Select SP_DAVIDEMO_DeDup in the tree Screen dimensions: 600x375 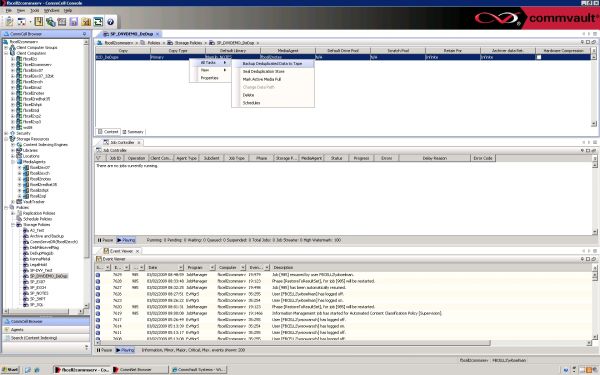tap(49, 276)
